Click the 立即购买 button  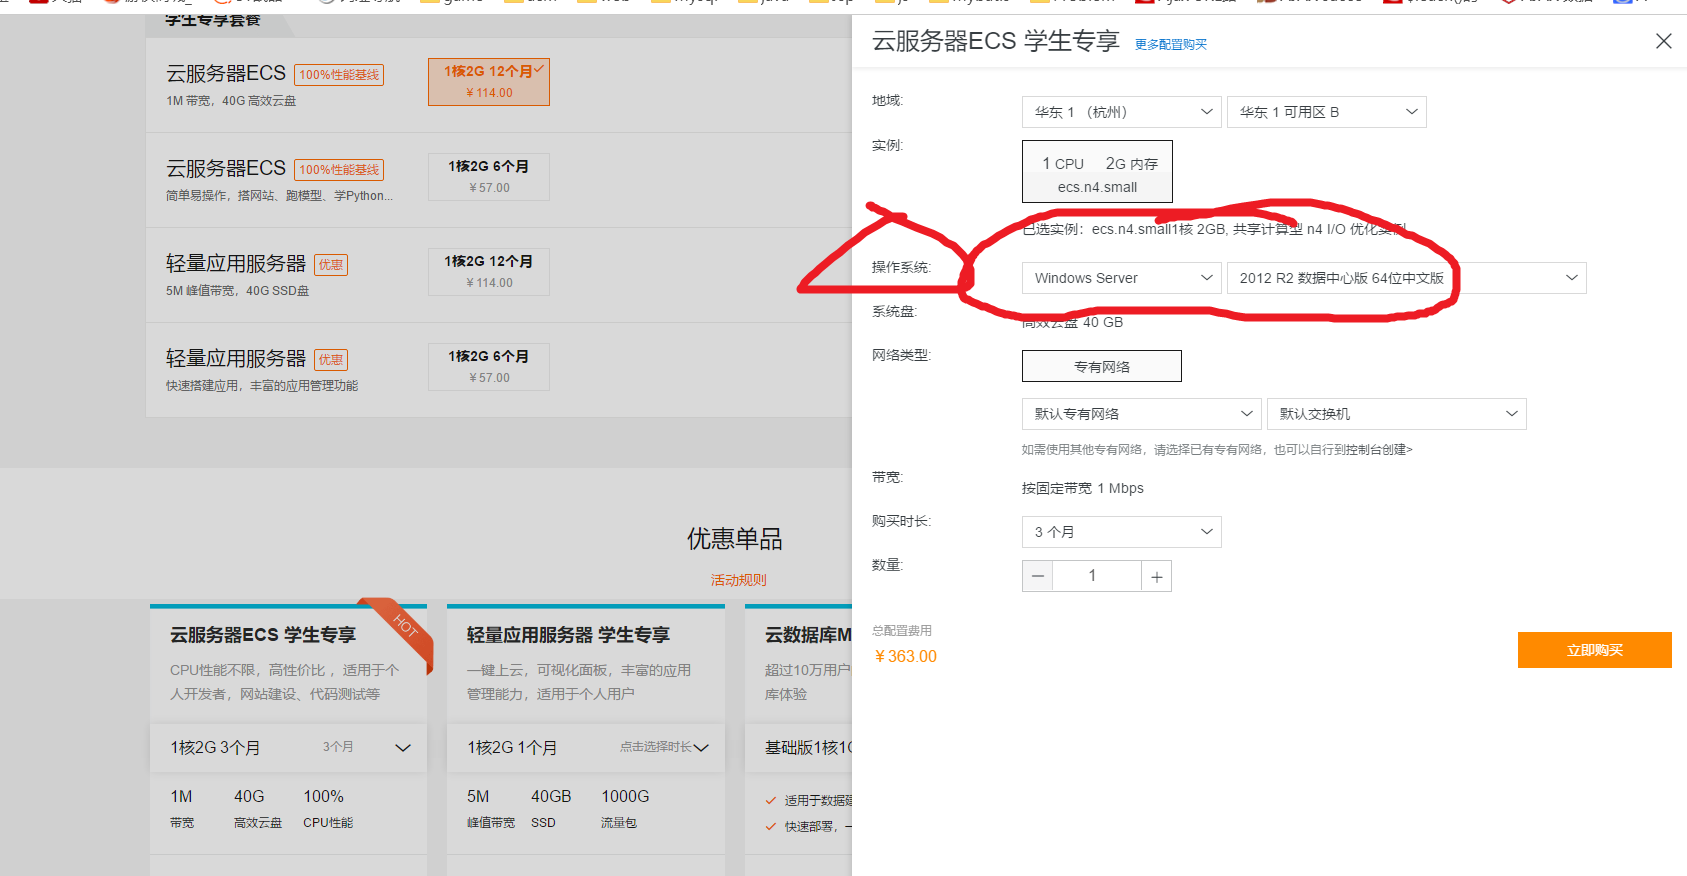click(1594, 650)
